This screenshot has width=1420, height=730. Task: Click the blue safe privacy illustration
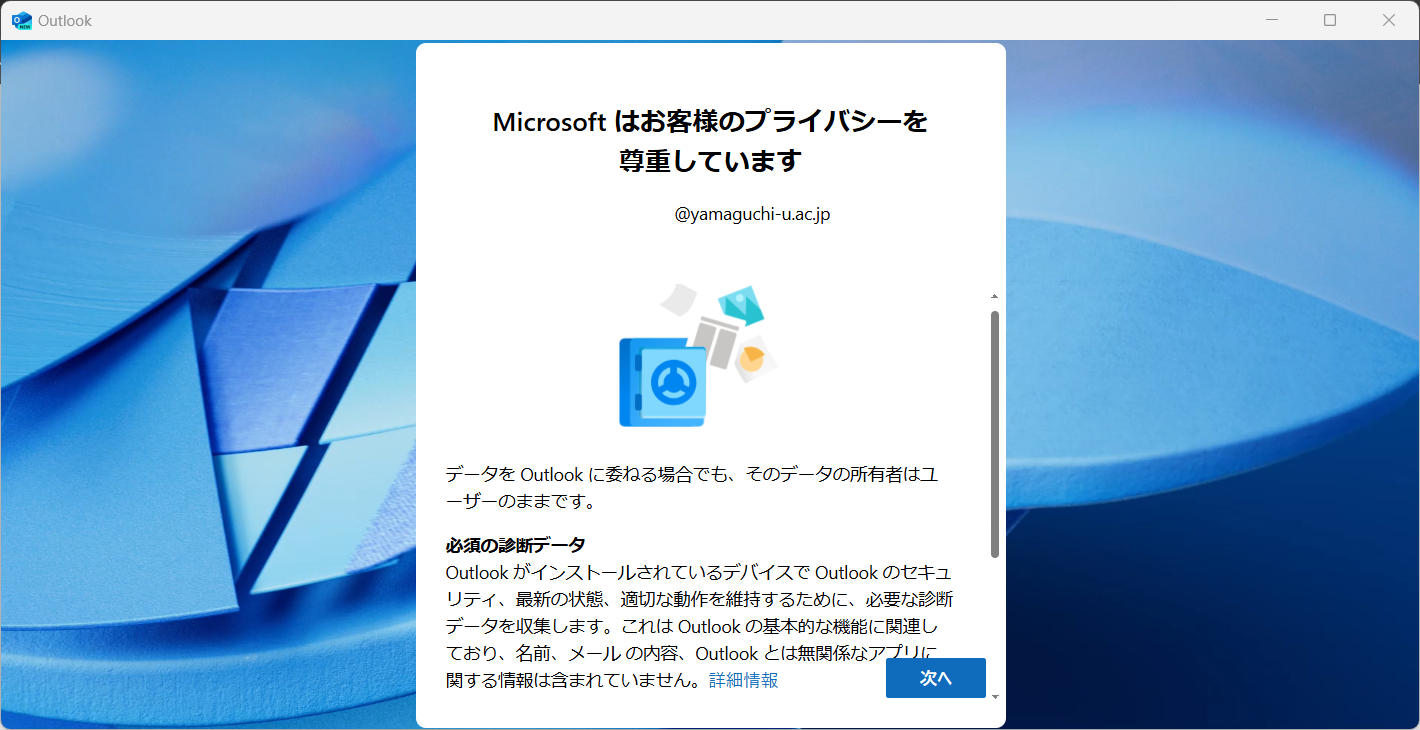point(697,356)
